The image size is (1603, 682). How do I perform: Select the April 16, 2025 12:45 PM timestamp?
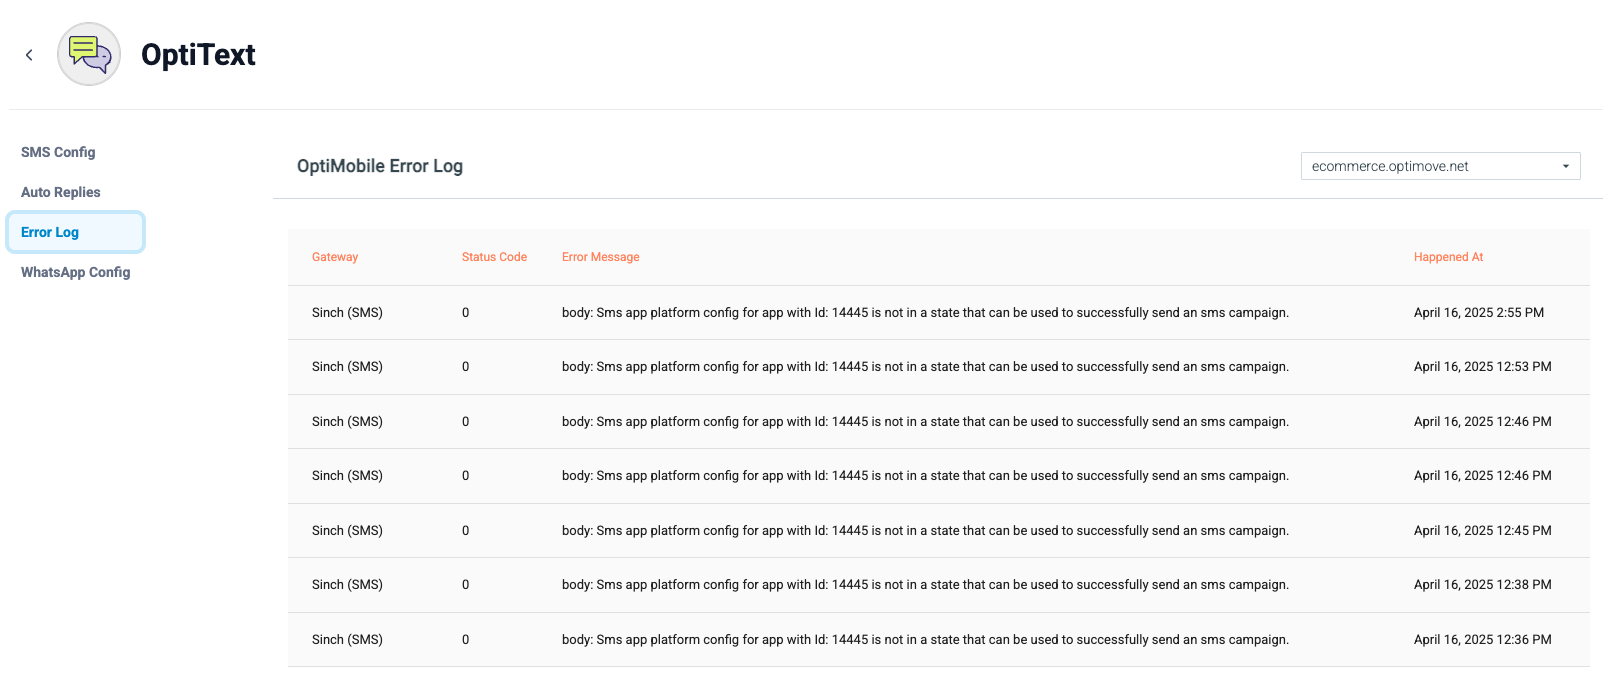(x=1483, y=531)
